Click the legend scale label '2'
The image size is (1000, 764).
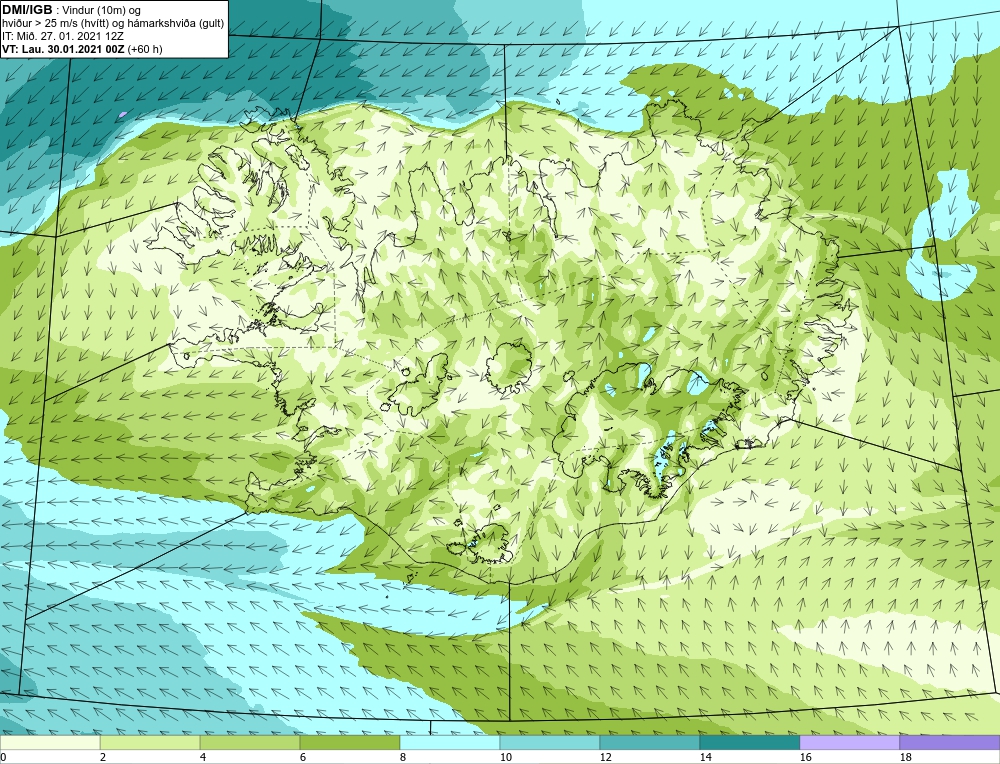click(104, 757)
